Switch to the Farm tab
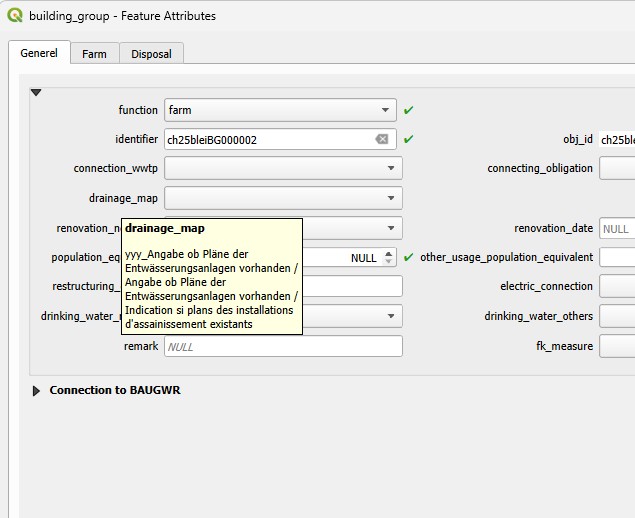 [x=94, y=54]
